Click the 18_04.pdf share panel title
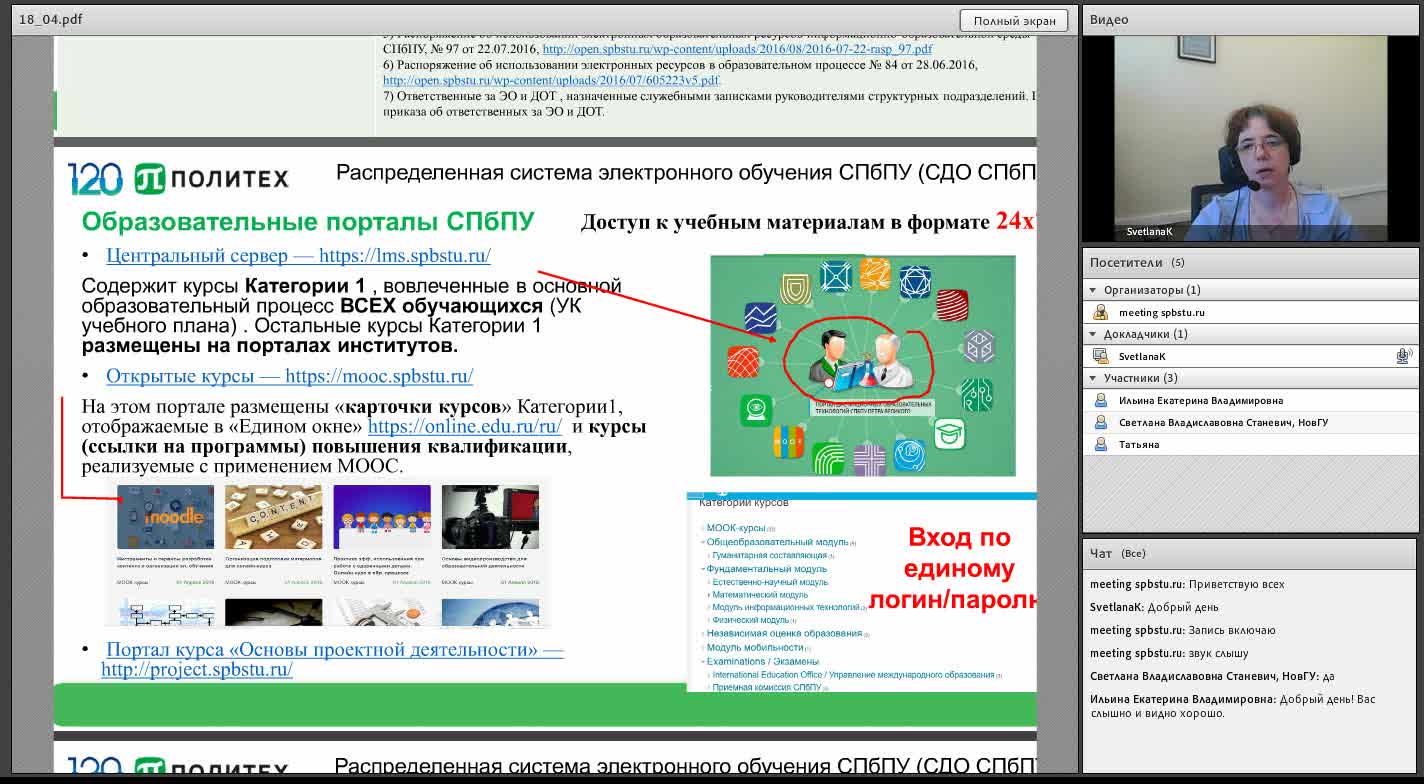The image size is (1424, 784). (51, 19)
